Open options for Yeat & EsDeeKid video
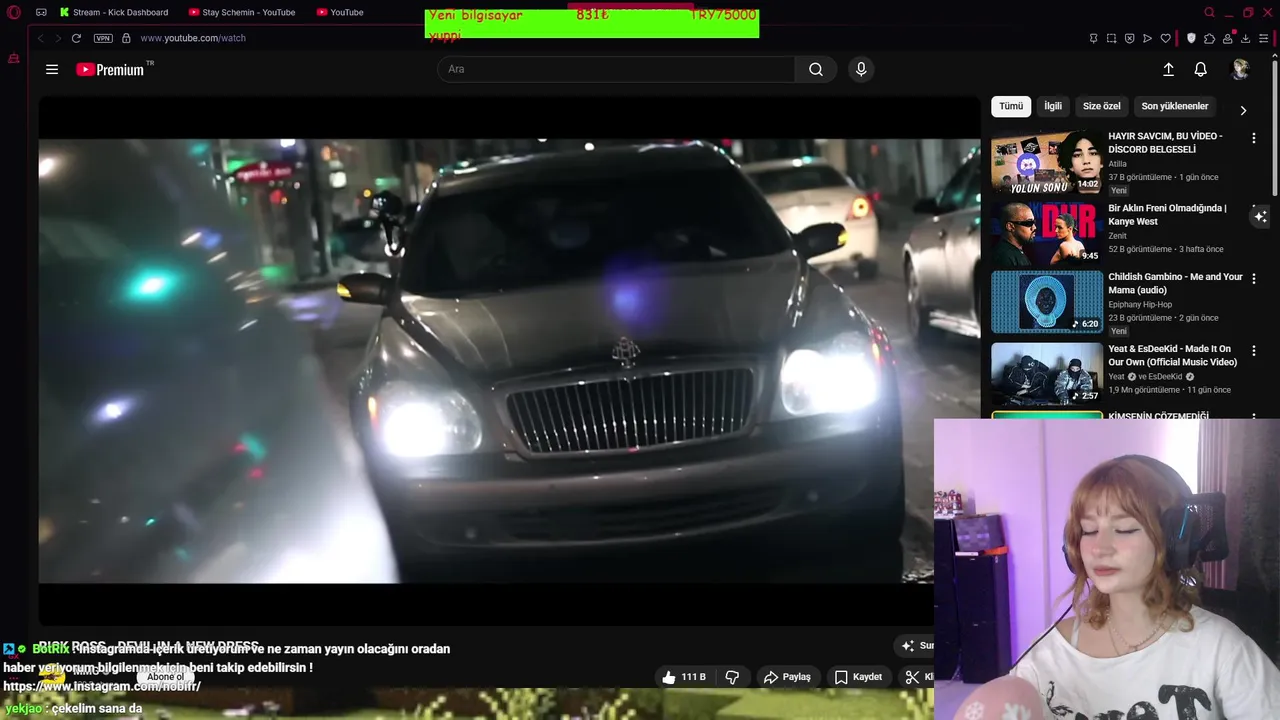The width and height of the screenshot is (1280, 720). pos(1254,351)
